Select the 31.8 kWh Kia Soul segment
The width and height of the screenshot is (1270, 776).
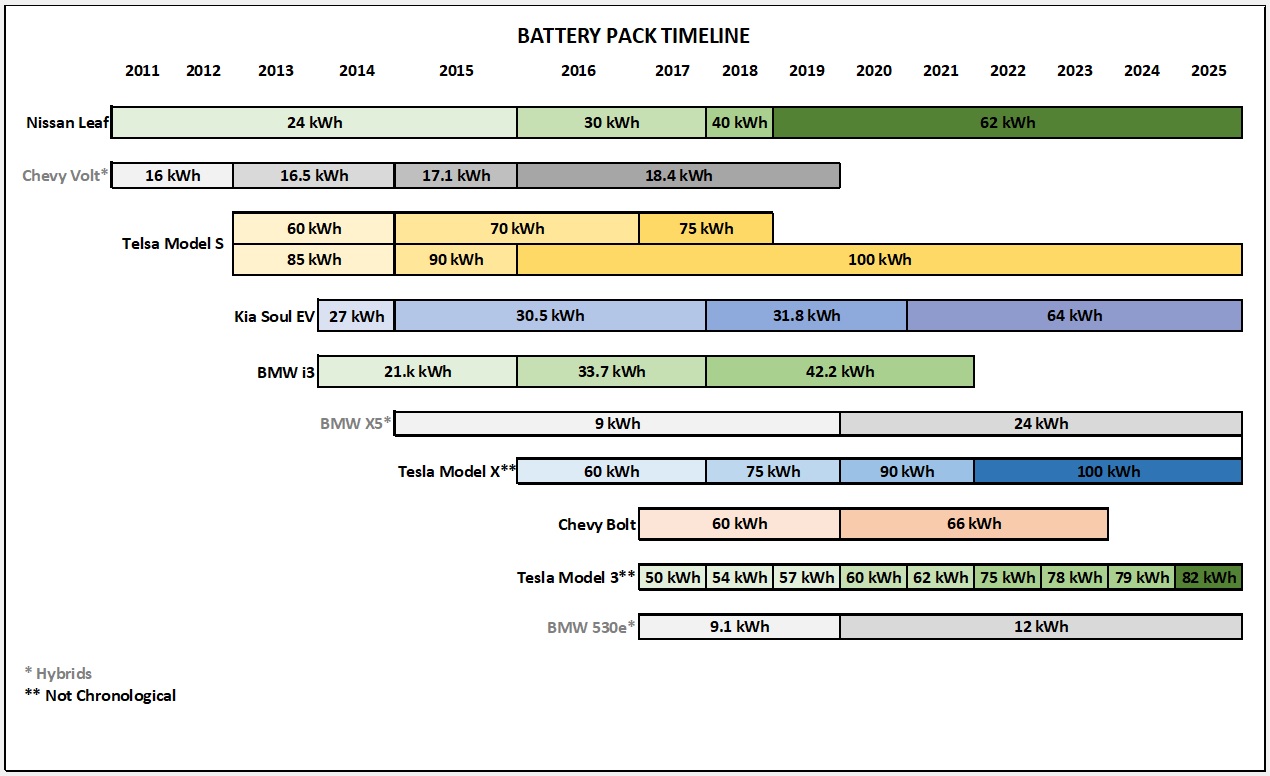pos(807,316)
